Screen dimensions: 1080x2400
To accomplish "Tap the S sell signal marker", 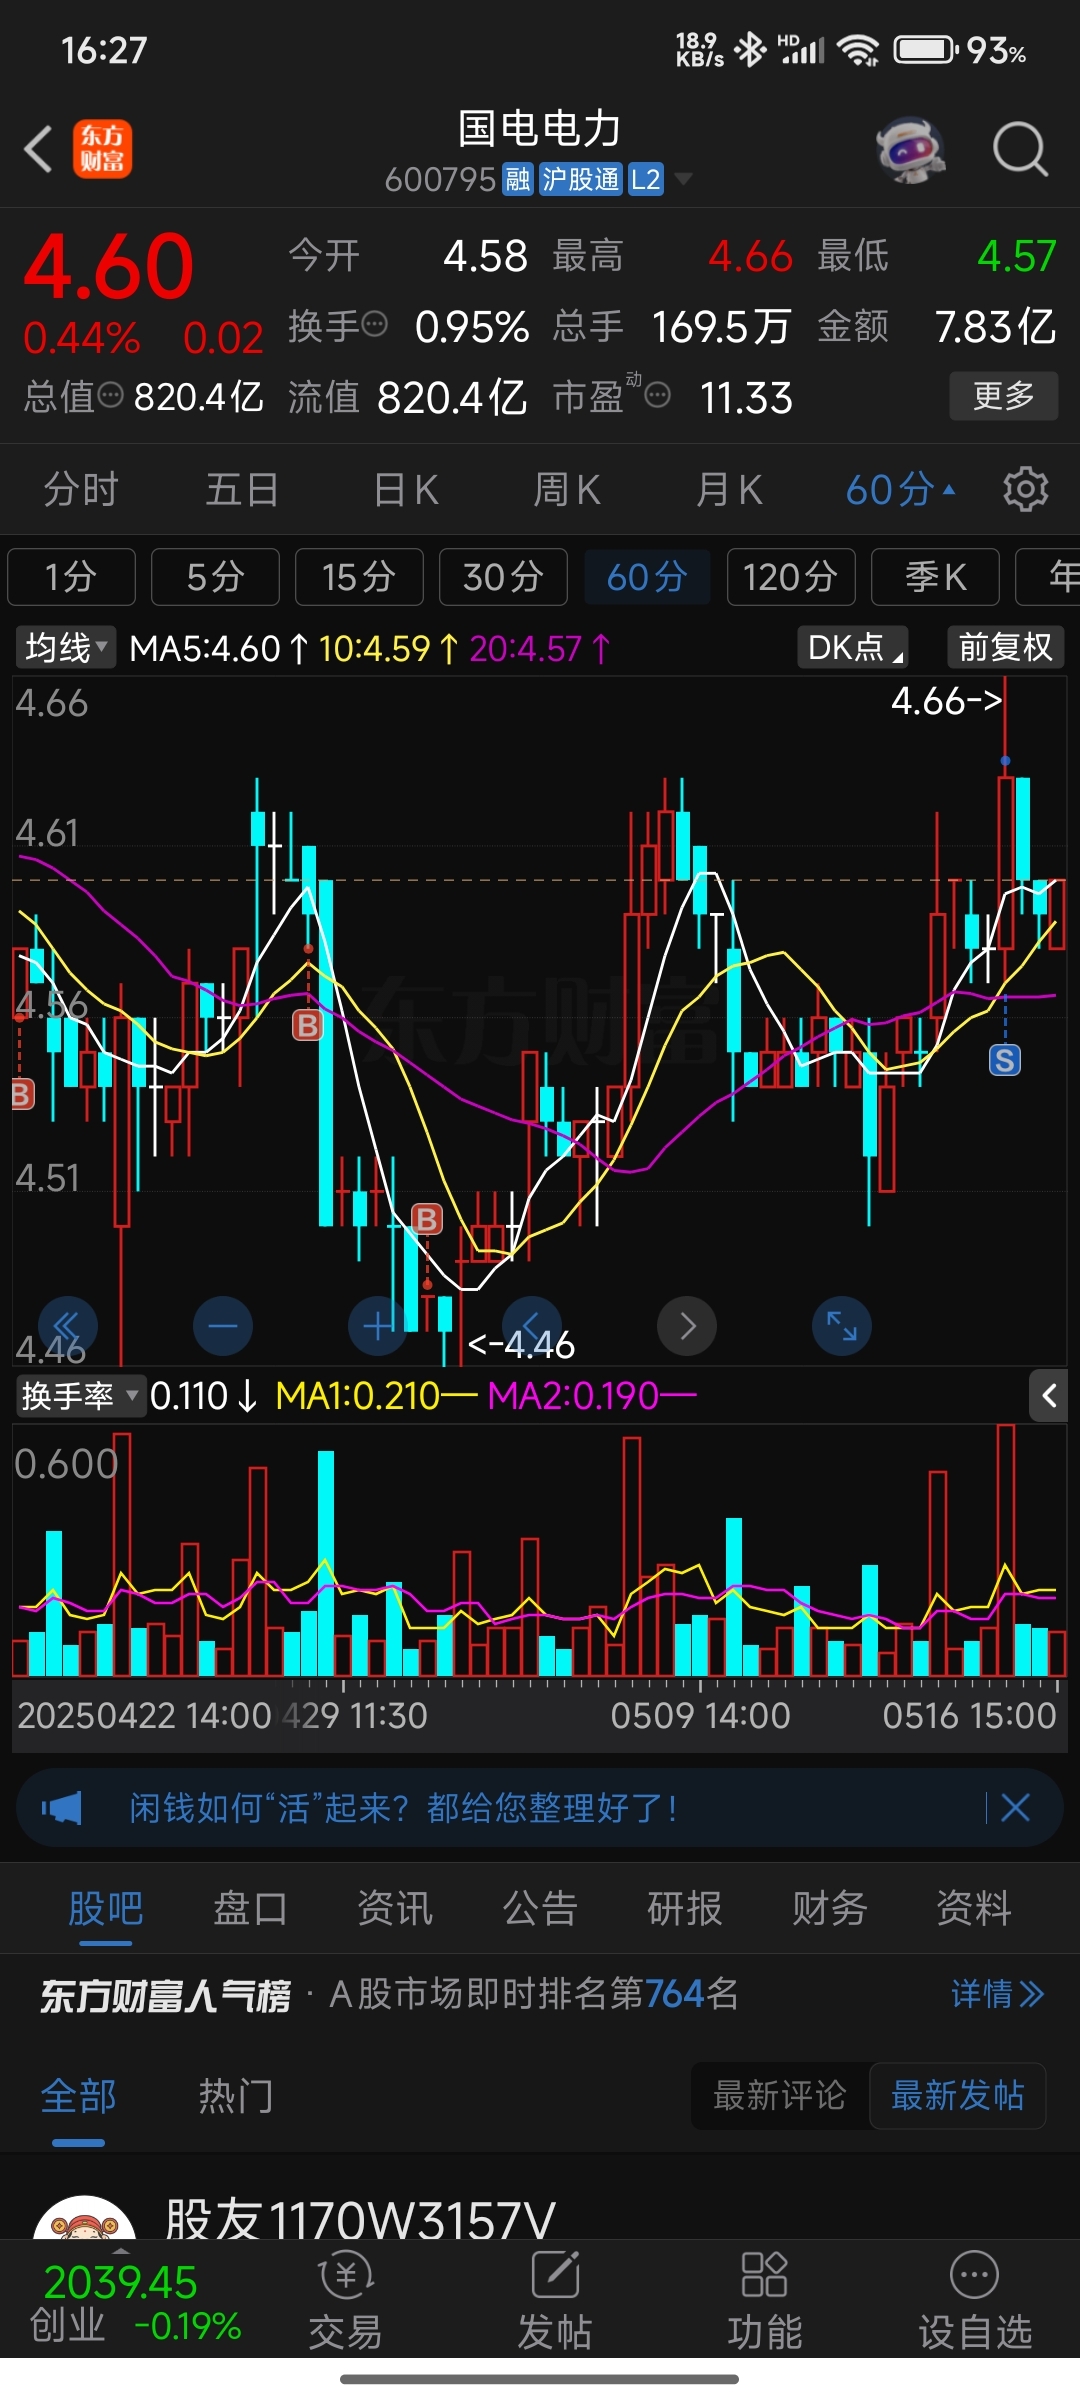I will (x=1005, y=1060).
